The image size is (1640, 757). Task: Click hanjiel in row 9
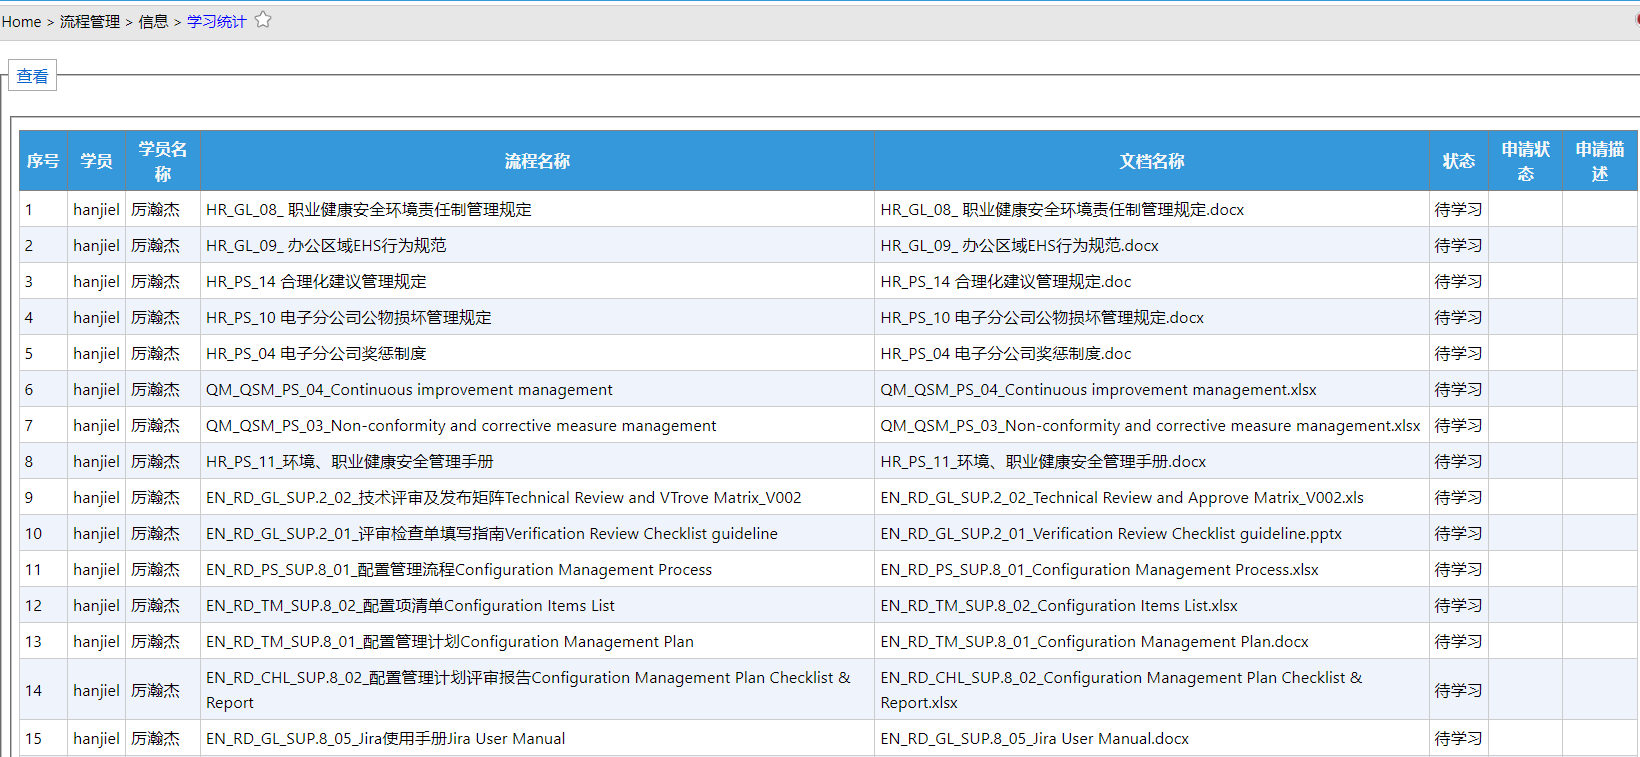96,498
